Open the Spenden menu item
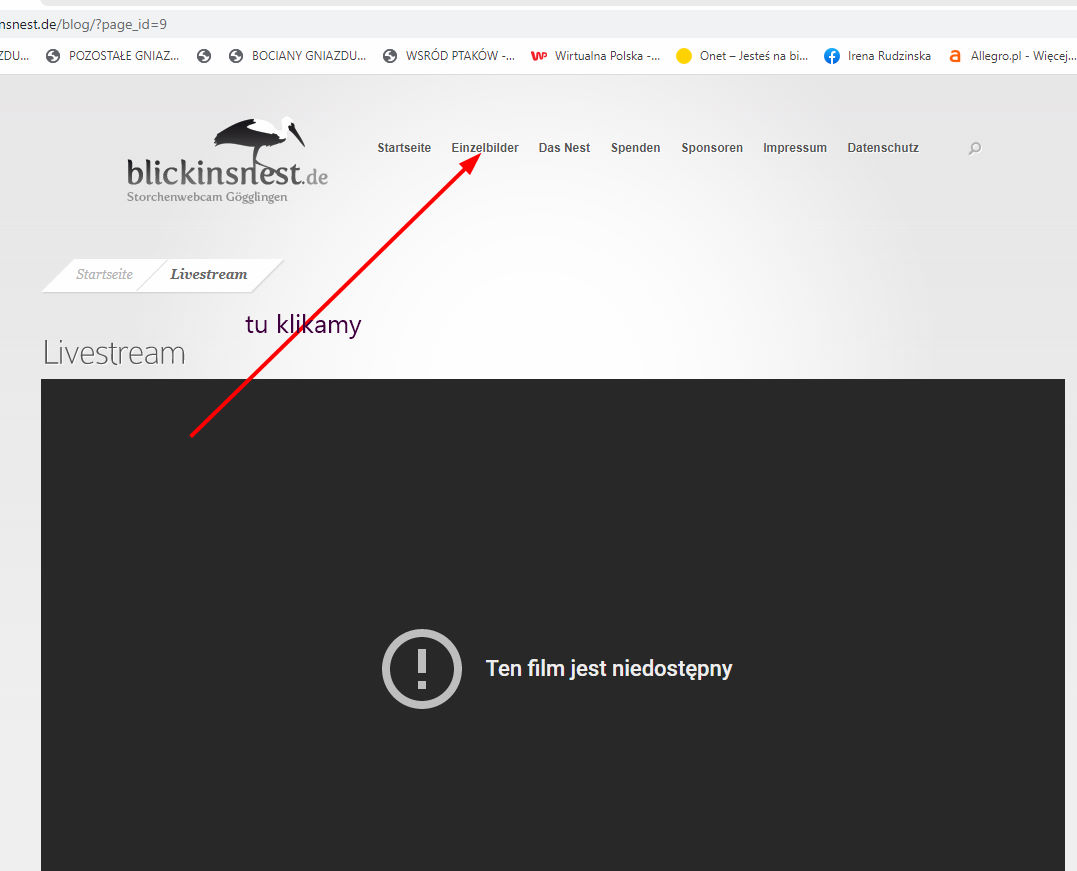The width and height of the screenshot is (1077, 871). pos(635,148)
